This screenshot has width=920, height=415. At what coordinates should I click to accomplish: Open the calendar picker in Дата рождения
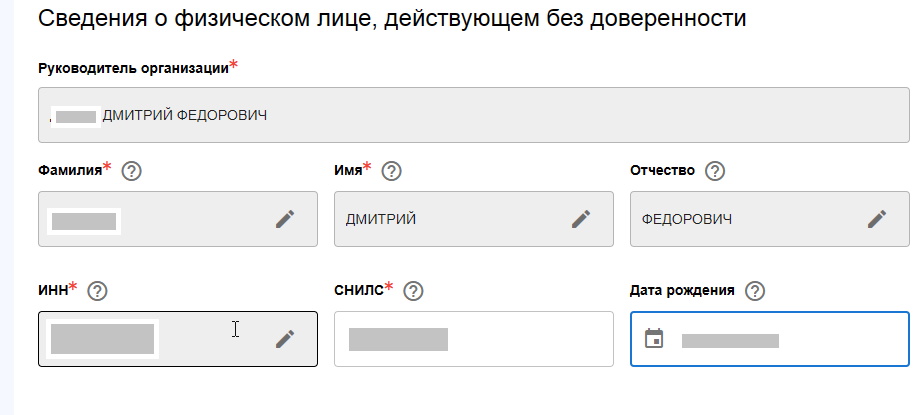click(x=654, y=339)
